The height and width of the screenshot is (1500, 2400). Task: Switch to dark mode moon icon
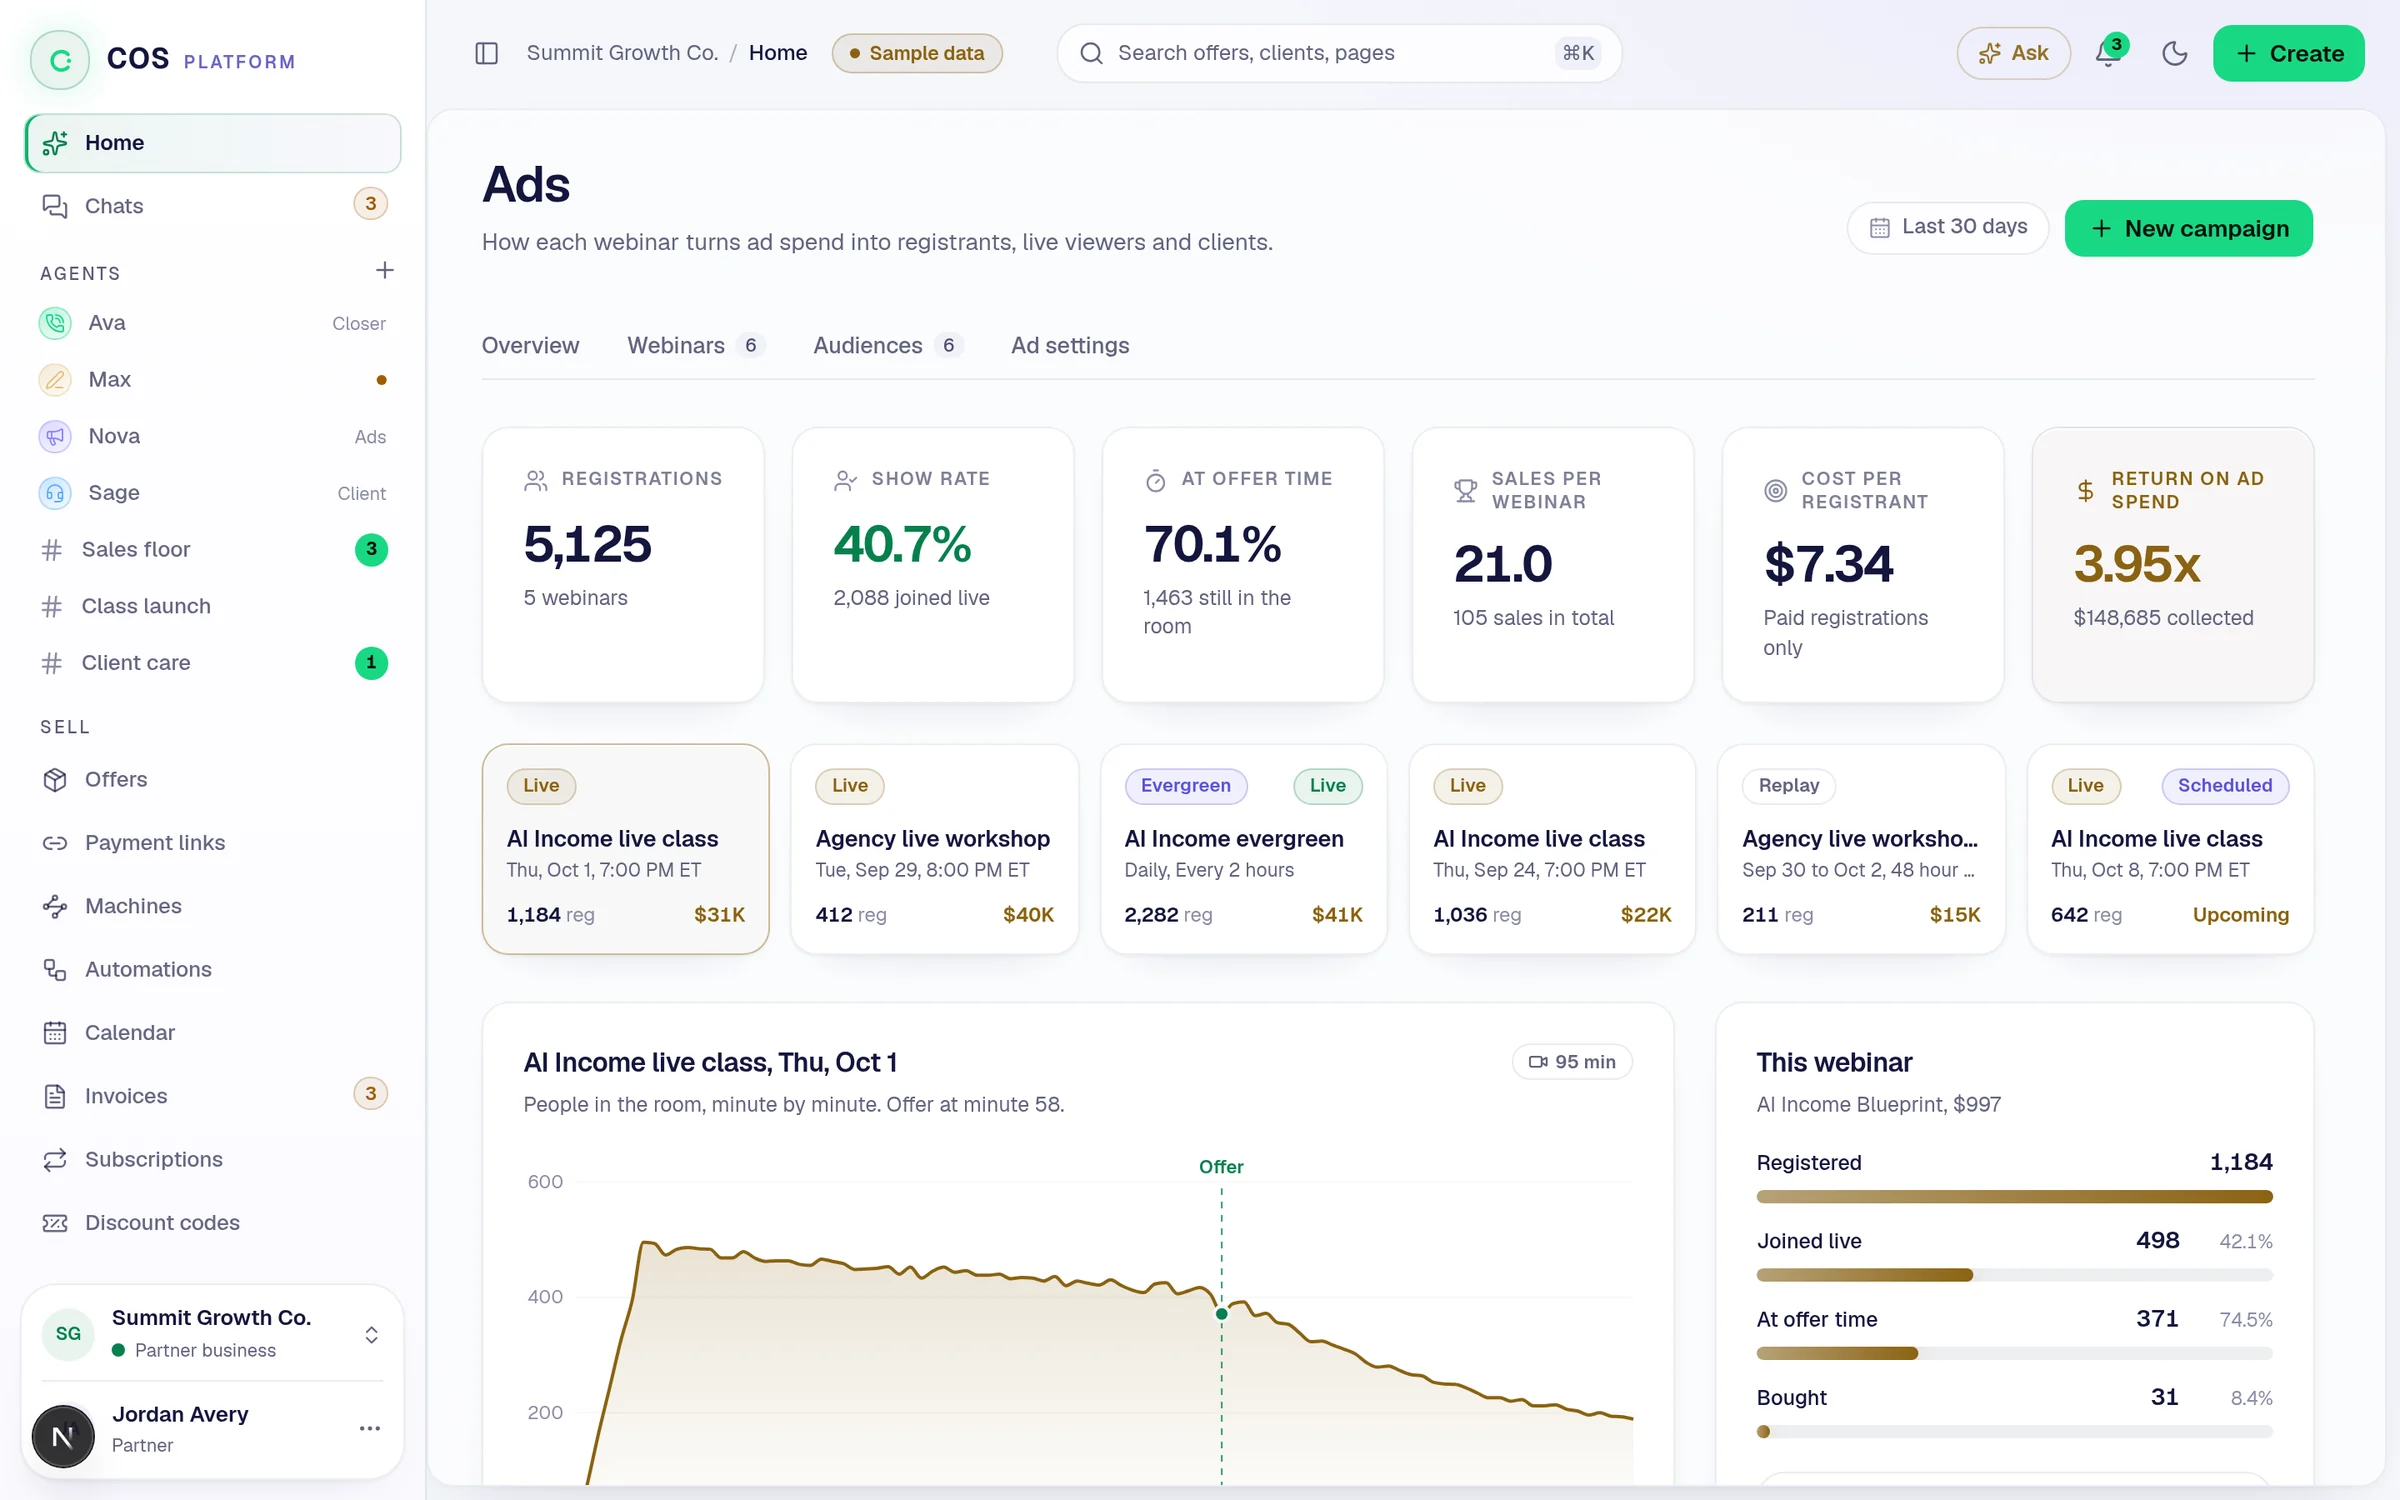(2174, 53)
